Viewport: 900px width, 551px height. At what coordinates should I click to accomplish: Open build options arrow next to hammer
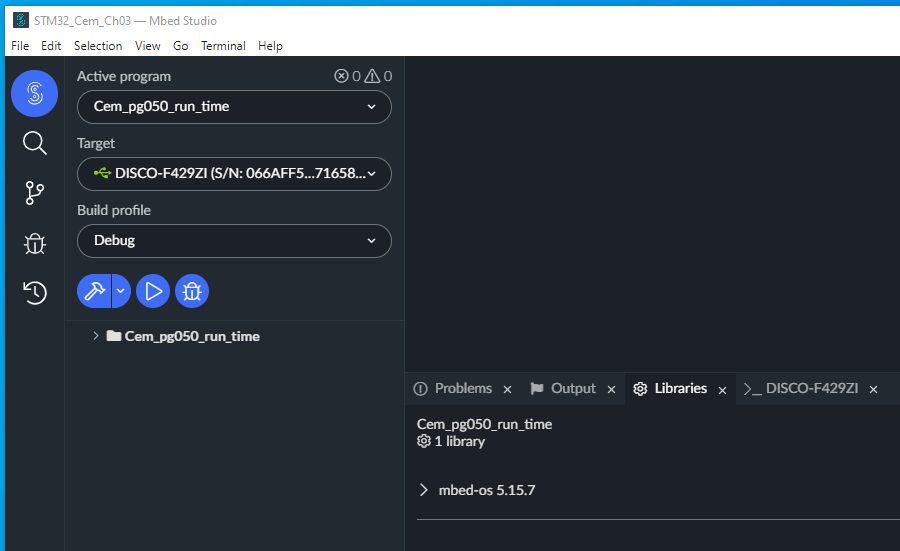click(x=121, y=291)
